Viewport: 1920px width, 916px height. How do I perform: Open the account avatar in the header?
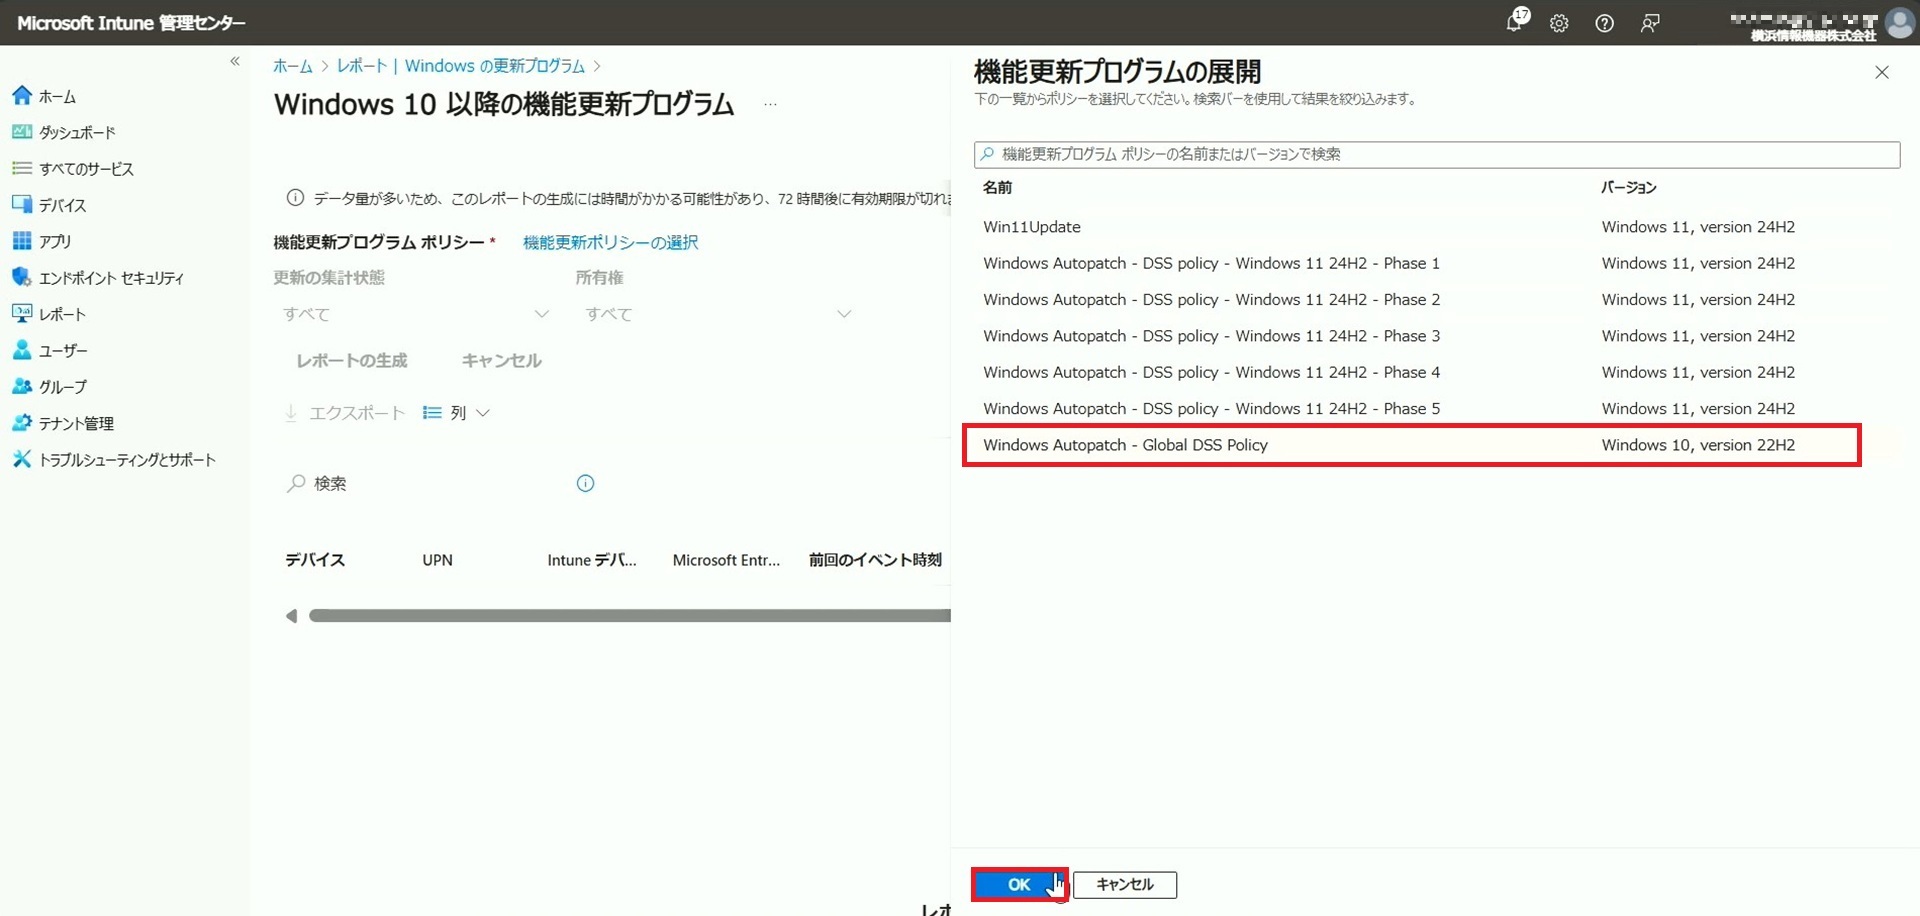point(1899,23)
